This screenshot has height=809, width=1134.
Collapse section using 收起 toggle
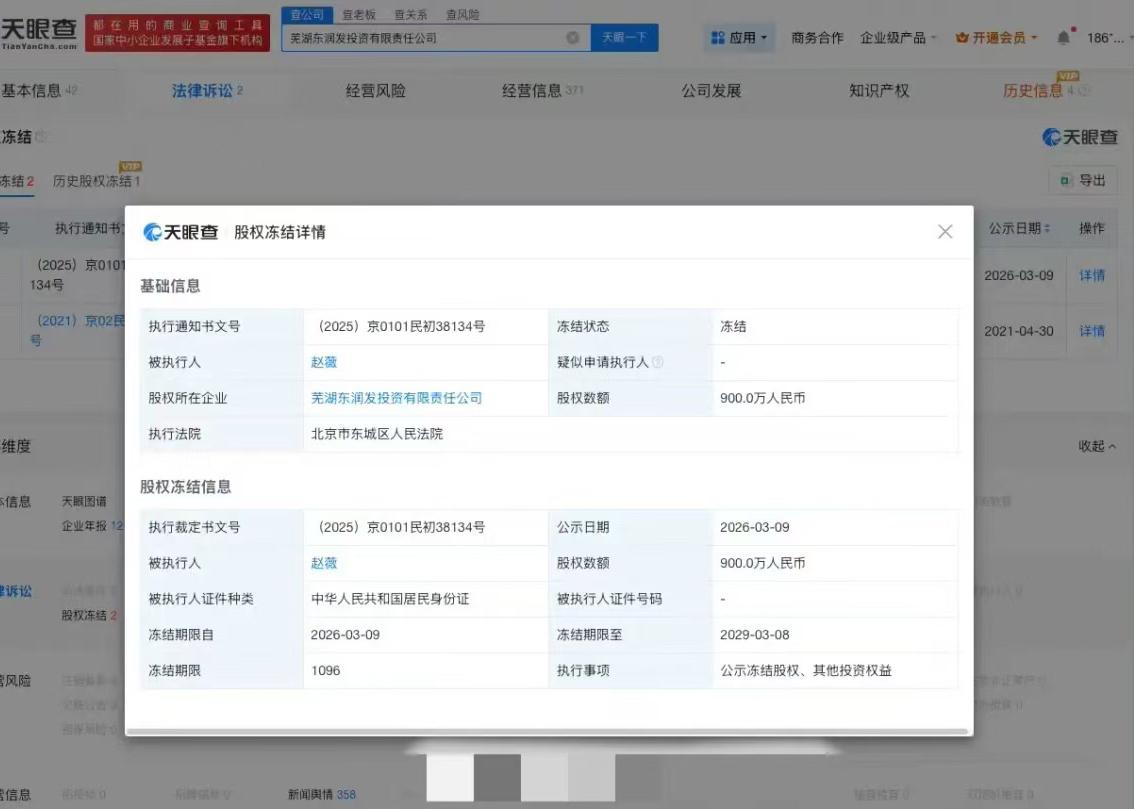point(1097,446)
